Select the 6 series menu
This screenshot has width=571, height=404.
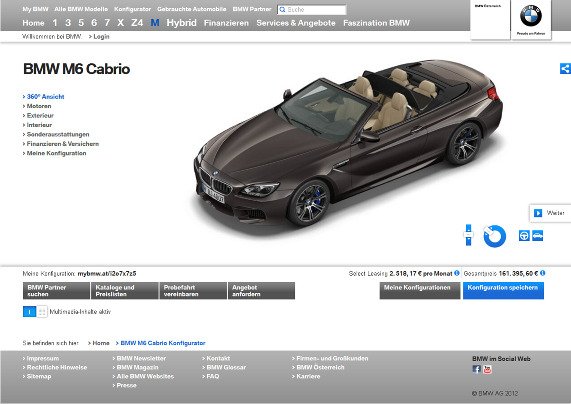tap(94, 23)
